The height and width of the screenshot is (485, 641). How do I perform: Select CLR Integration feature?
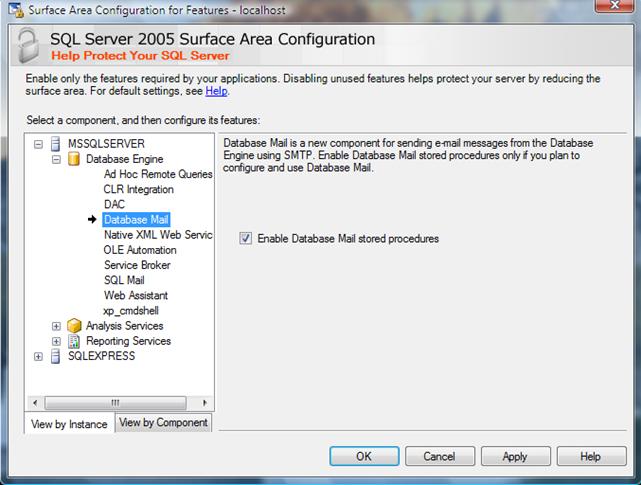138,189
